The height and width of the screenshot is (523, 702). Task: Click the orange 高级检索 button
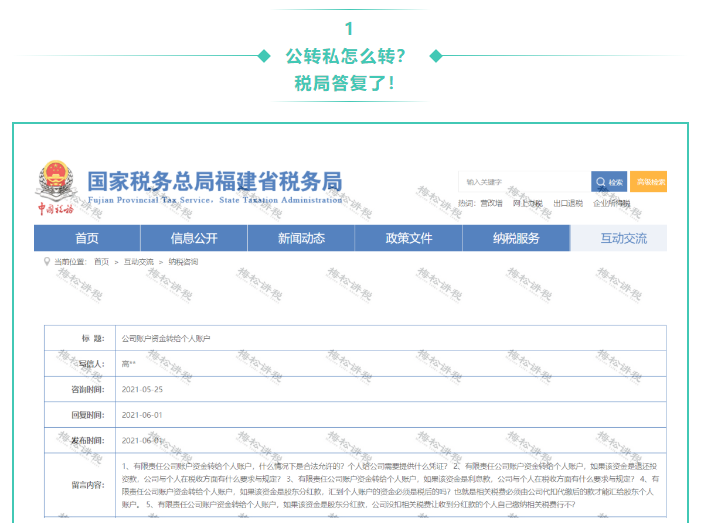click(x=648, y=182)
